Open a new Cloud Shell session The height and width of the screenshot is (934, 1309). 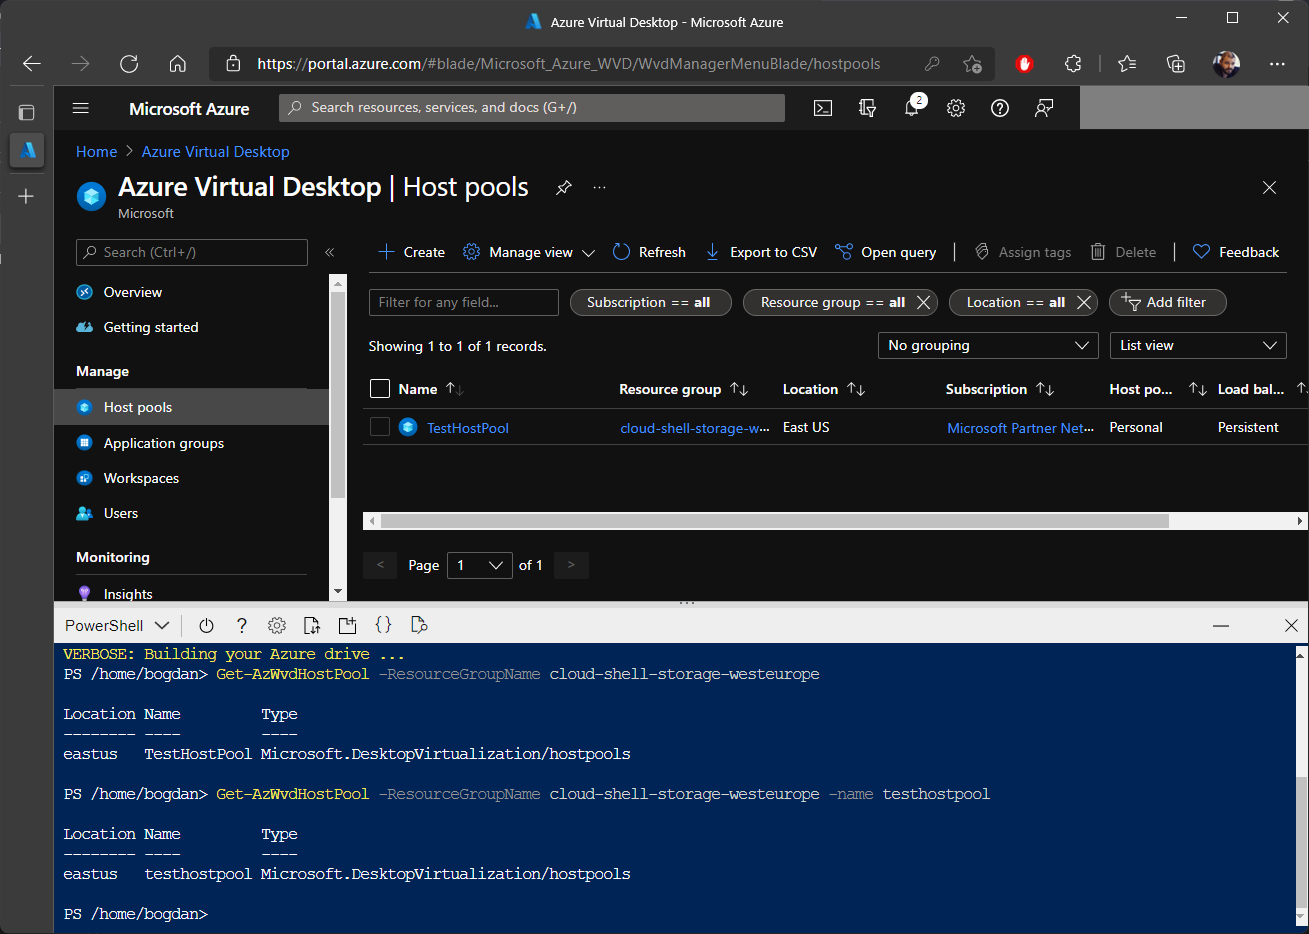[347, 625]
